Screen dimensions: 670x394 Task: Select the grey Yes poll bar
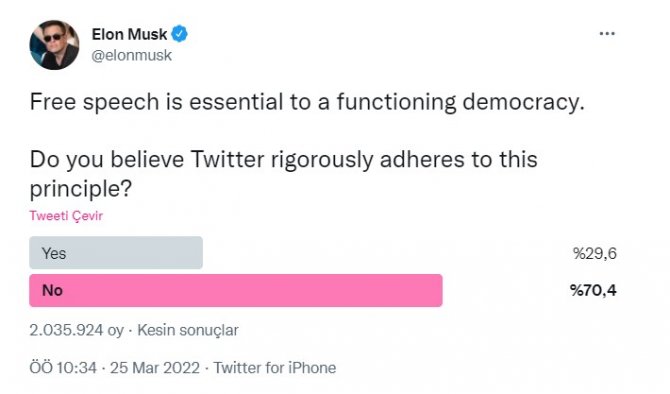coord(116,253)
